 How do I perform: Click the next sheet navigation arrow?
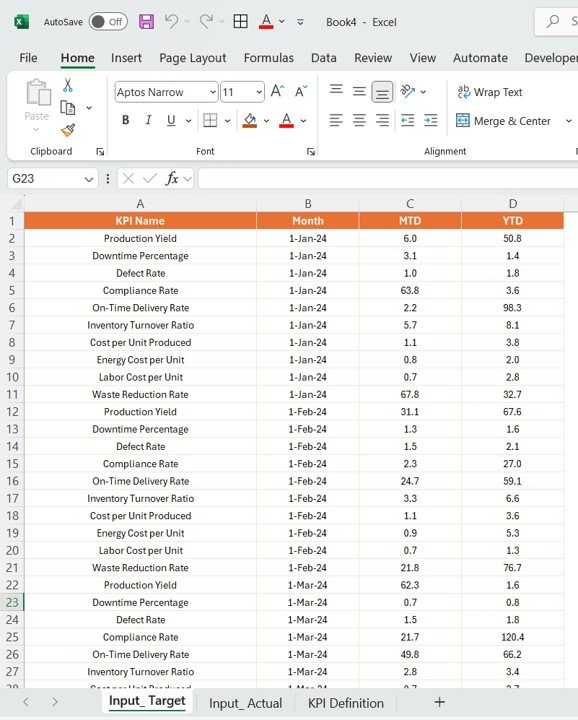(55, 702)
